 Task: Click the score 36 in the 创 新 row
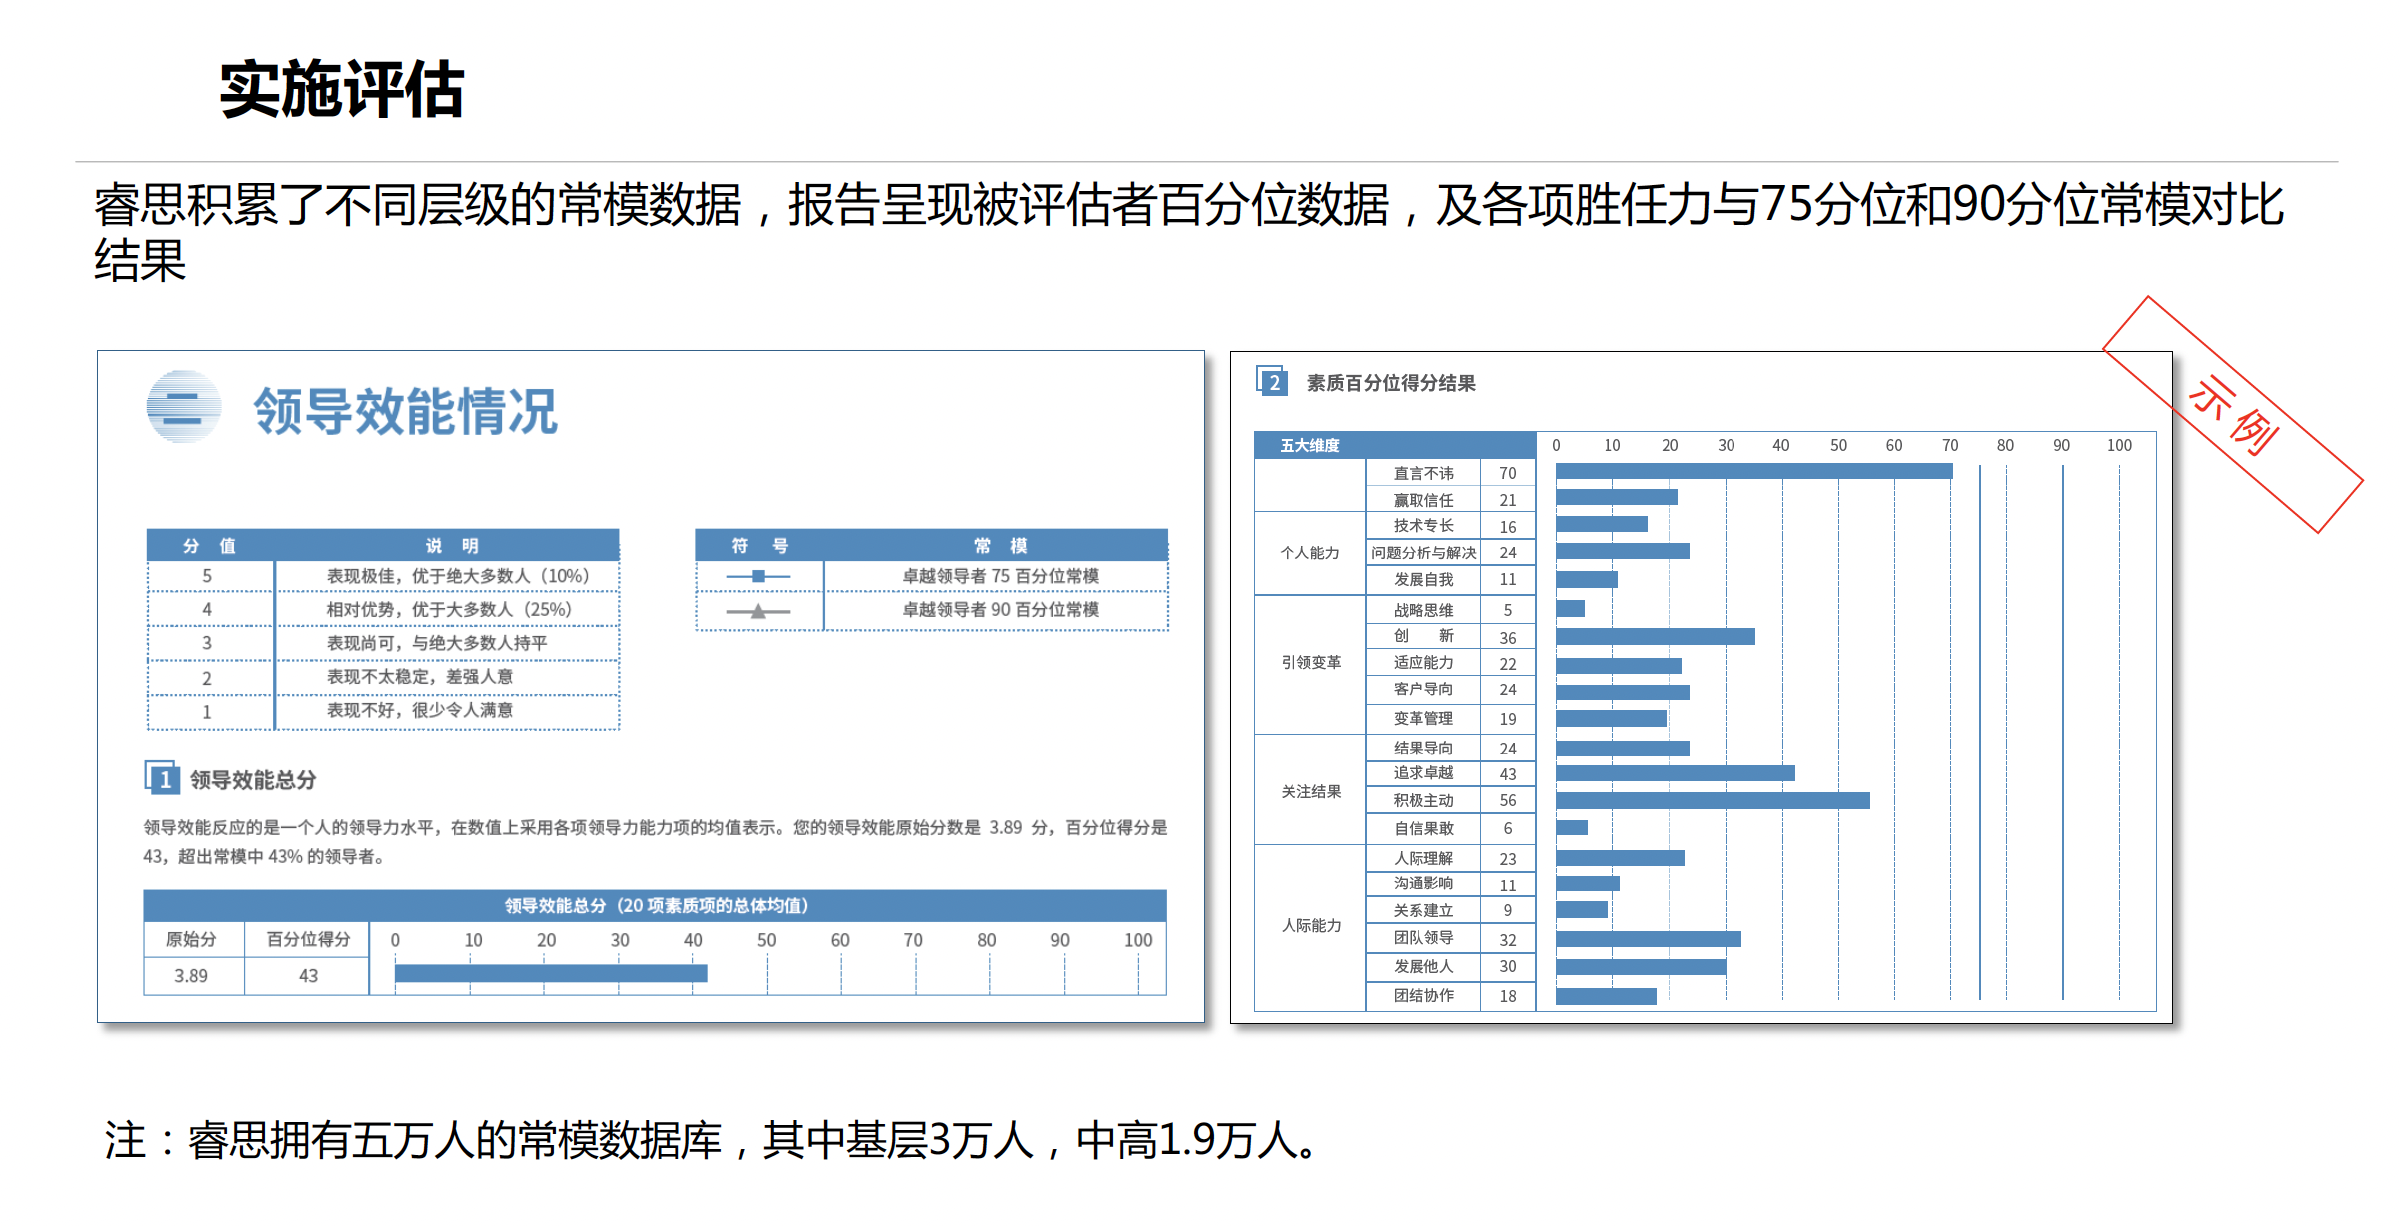(1508, 637)
